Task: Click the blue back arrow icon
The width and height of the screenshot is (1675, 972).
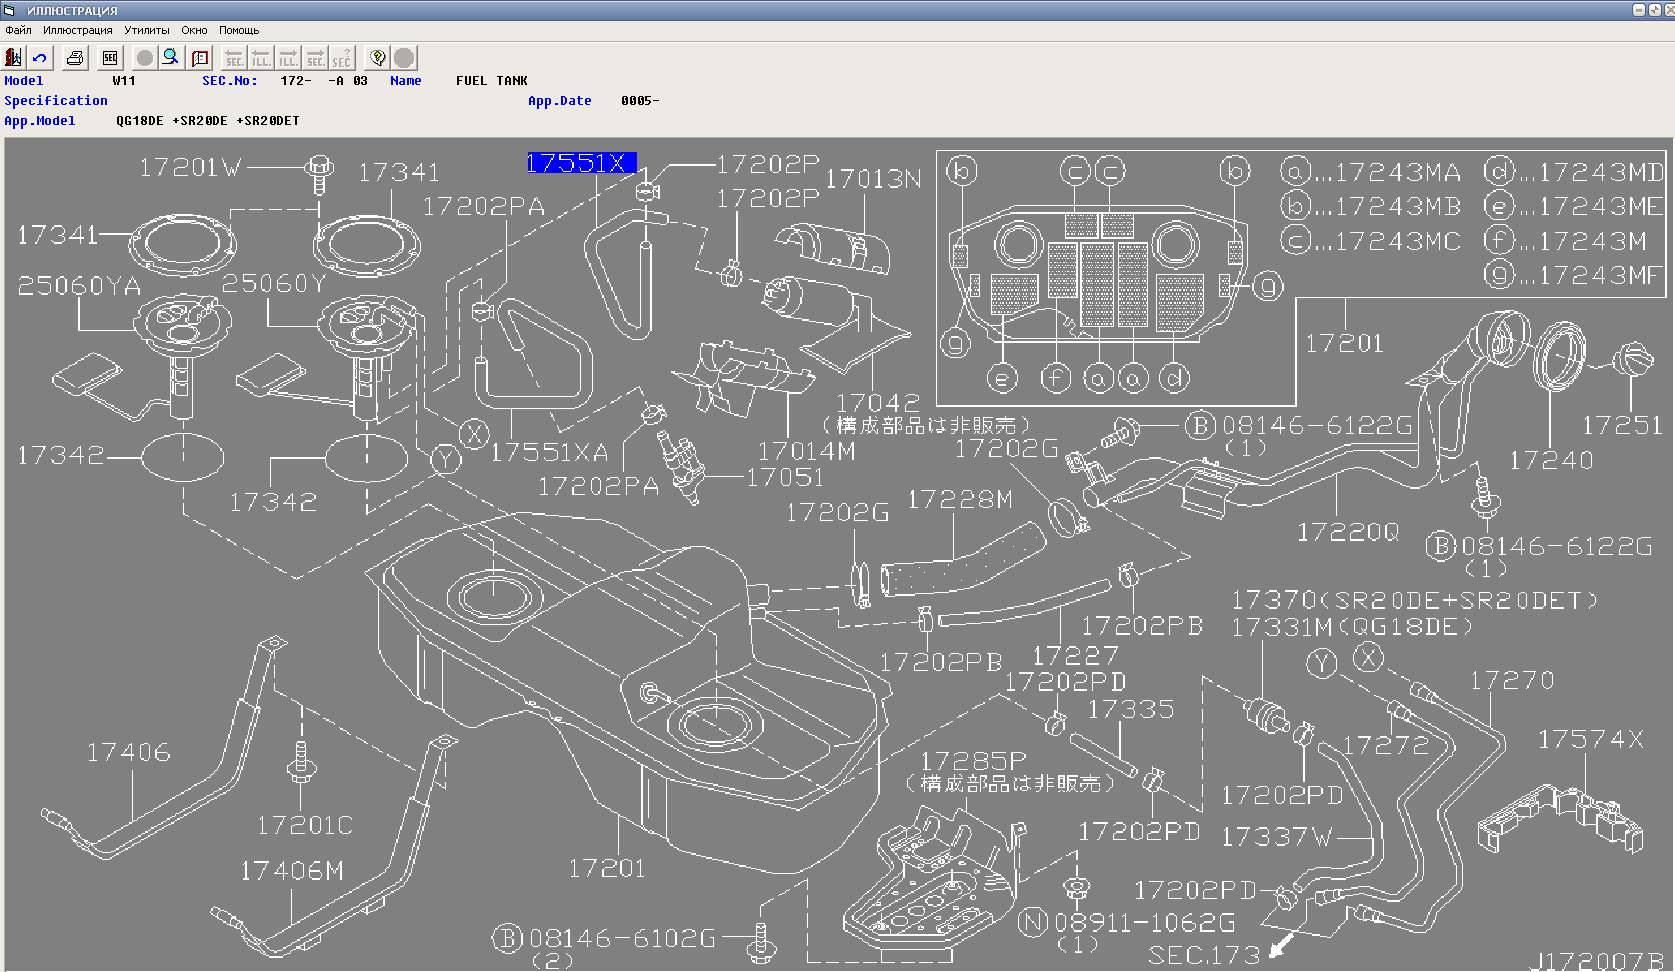Action: (40, 58)
